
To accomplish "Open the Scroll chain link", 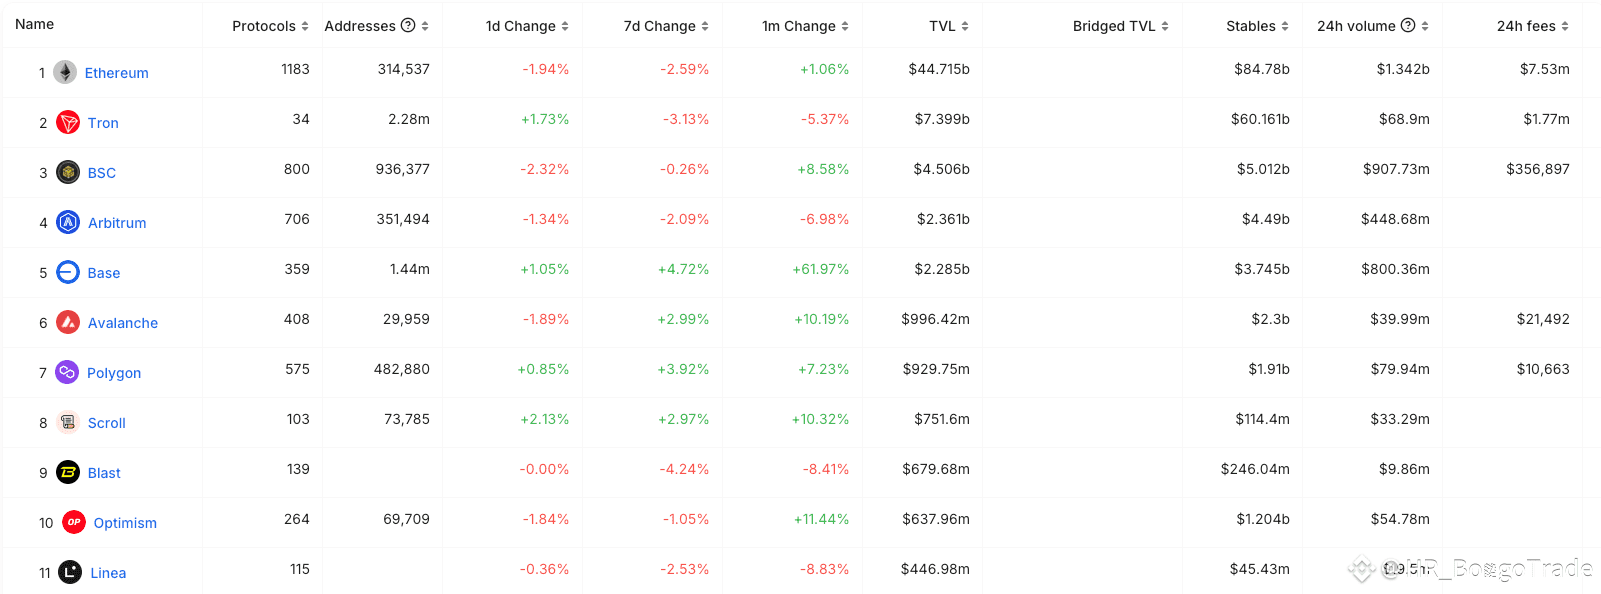I will coord(107,423).
